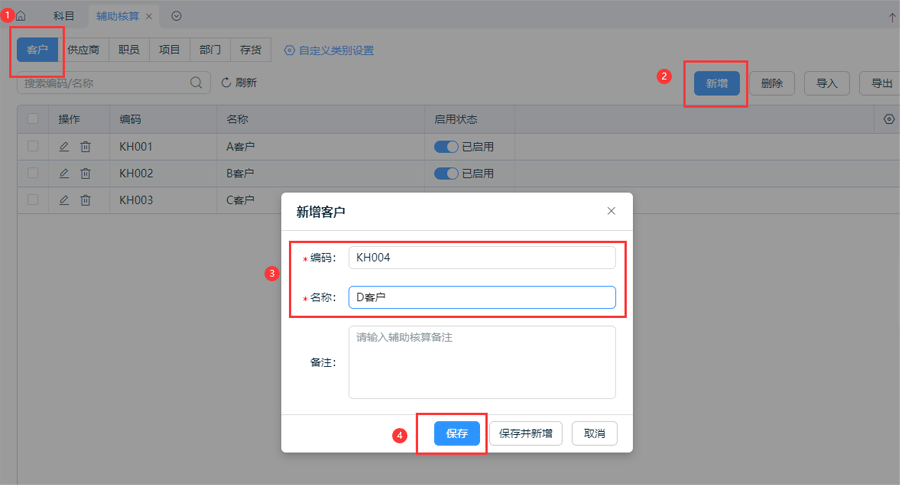This screenshot has height=485, width=900.
Task: Click 保存 button in dialog
Action: (457, 434)
